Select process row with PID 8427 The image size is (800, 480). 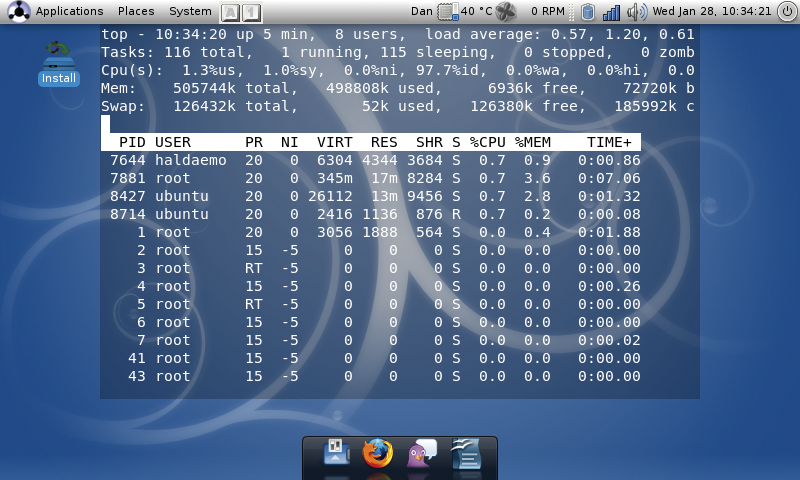tap(375, 196)
